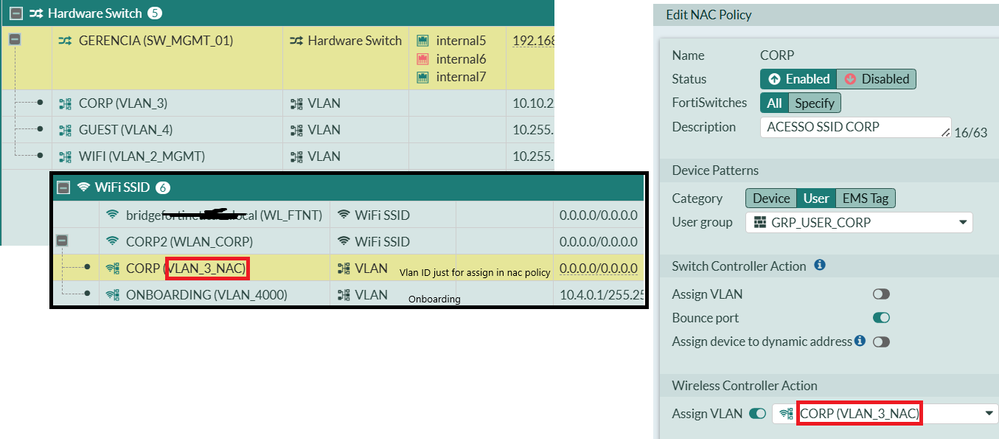Image resolution: width=999 pixels, height=439 pixels.
Task: Click the internal5 port icon
Action: [422, 41]
